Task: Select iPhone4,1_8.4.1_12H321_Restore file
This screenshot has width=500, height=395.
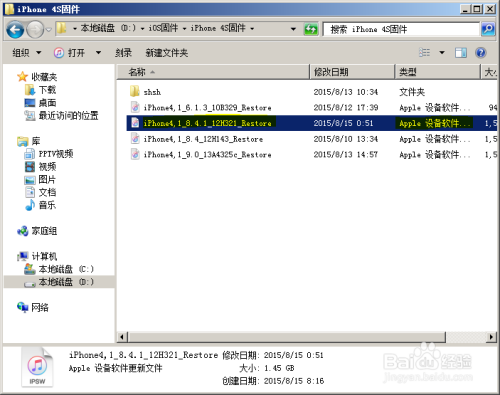Action: [x=207, y=123]
